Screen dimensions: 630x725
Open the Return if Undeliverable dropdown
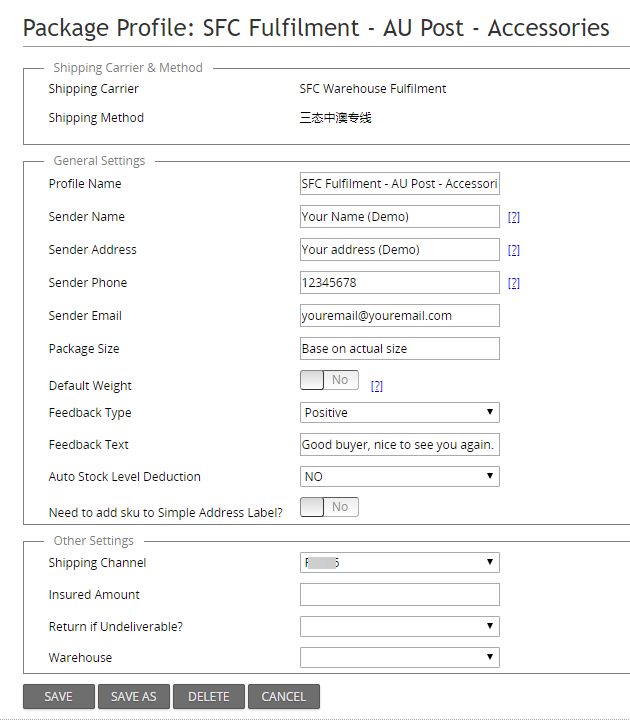[400, 627]
